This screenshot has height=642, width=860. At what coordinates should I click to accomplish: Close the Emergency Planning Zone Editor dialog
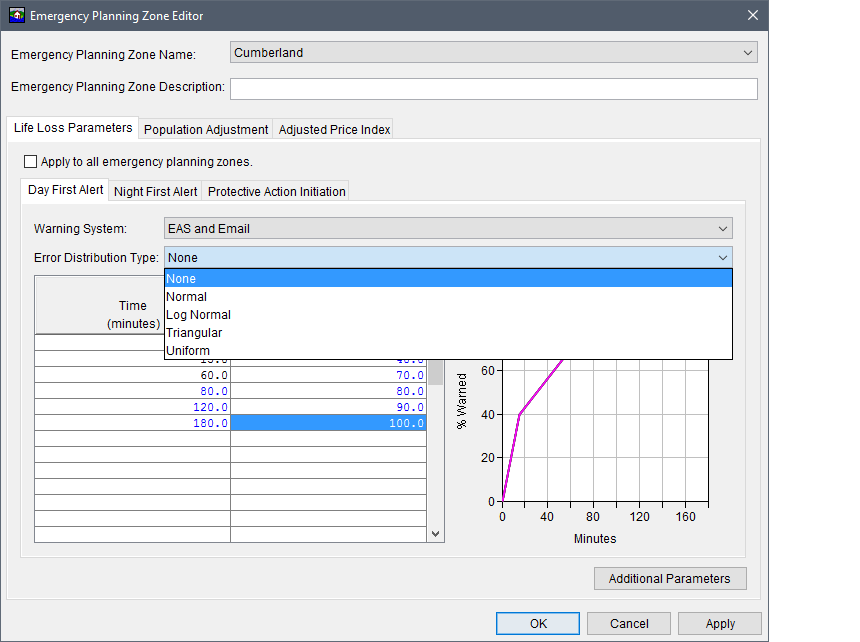click(752, 15)
